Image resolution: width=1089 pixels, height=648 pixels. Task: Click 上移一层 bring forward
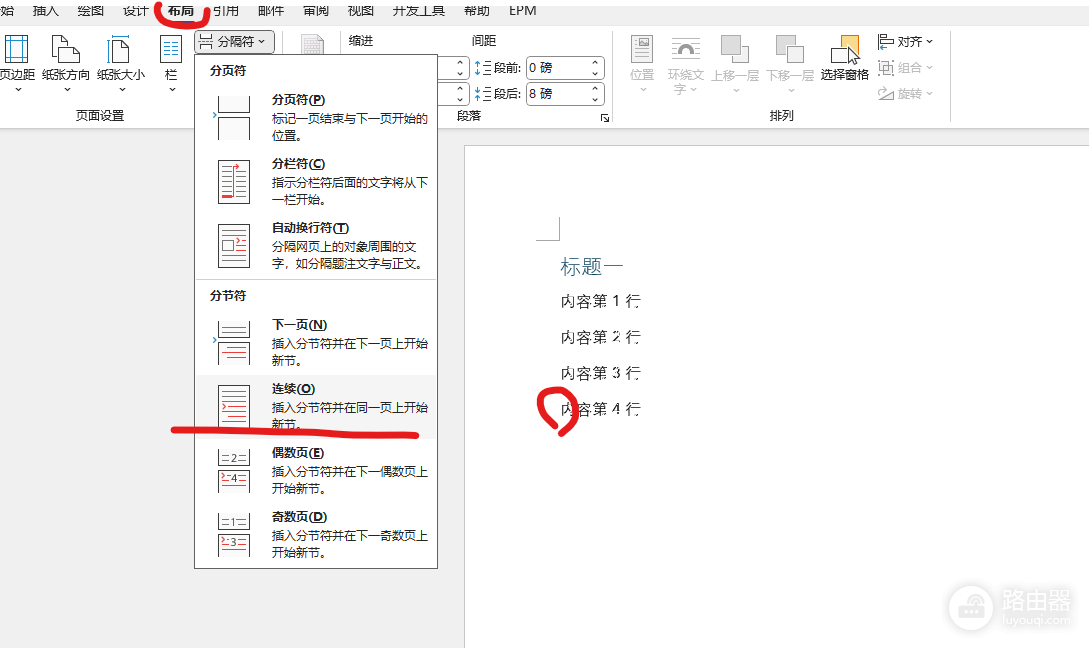(x=735, y=64)
